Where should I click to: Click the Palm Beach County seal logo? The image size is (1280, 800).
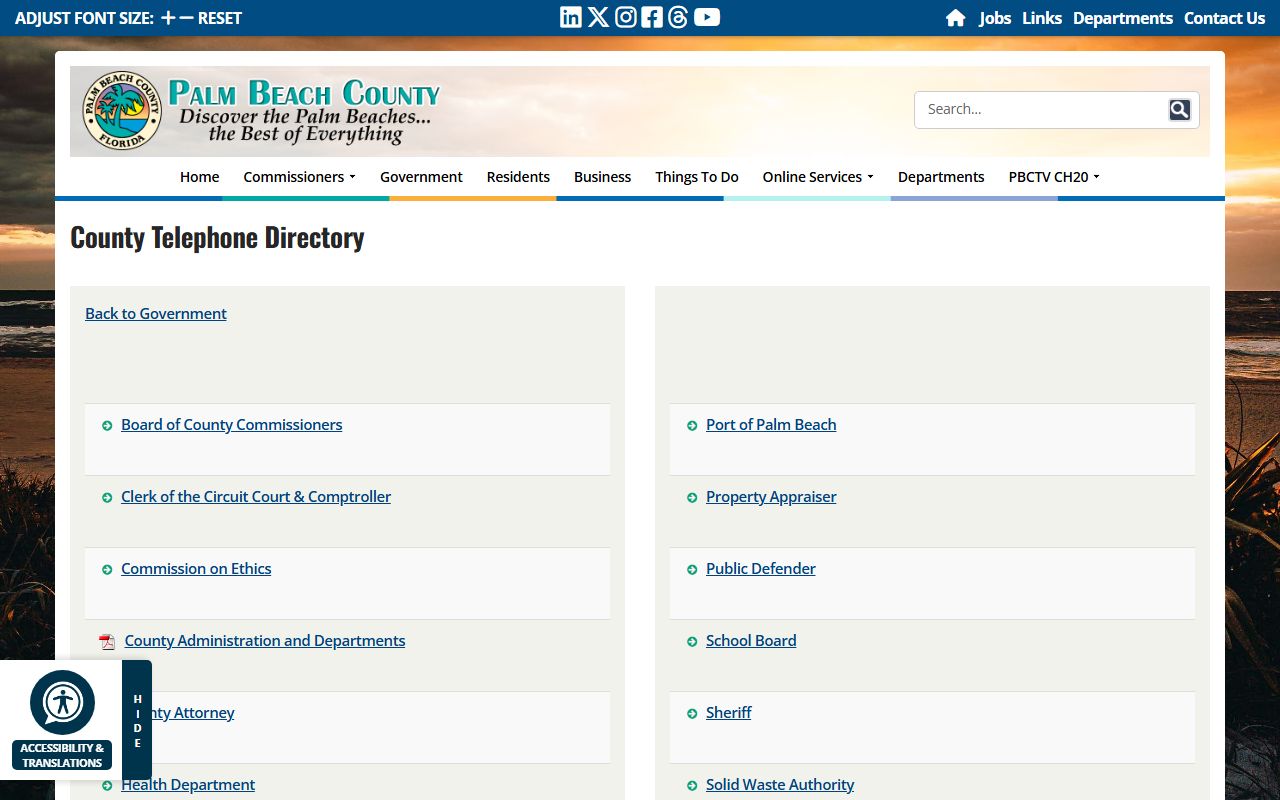tap(122, 110)
